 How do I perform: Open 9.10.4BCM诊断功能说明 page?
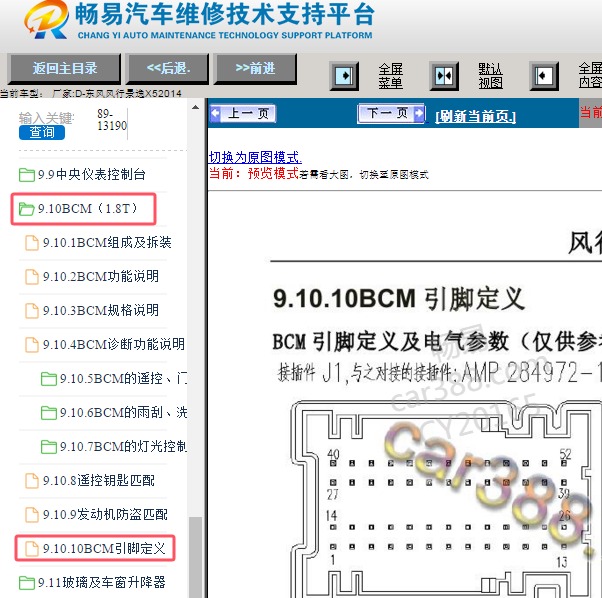click(114, 344)
